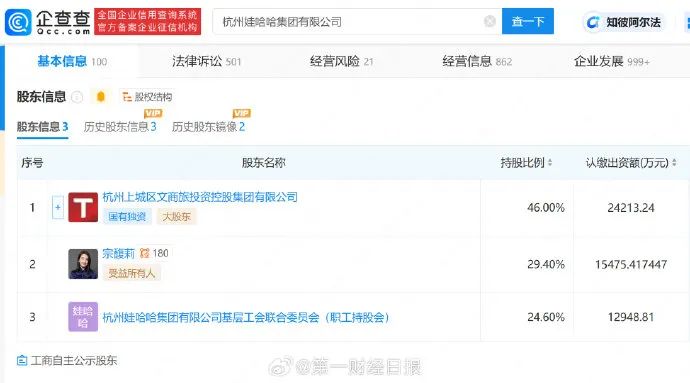
Task: Click the red T company logo
Action: click(83, 207)
